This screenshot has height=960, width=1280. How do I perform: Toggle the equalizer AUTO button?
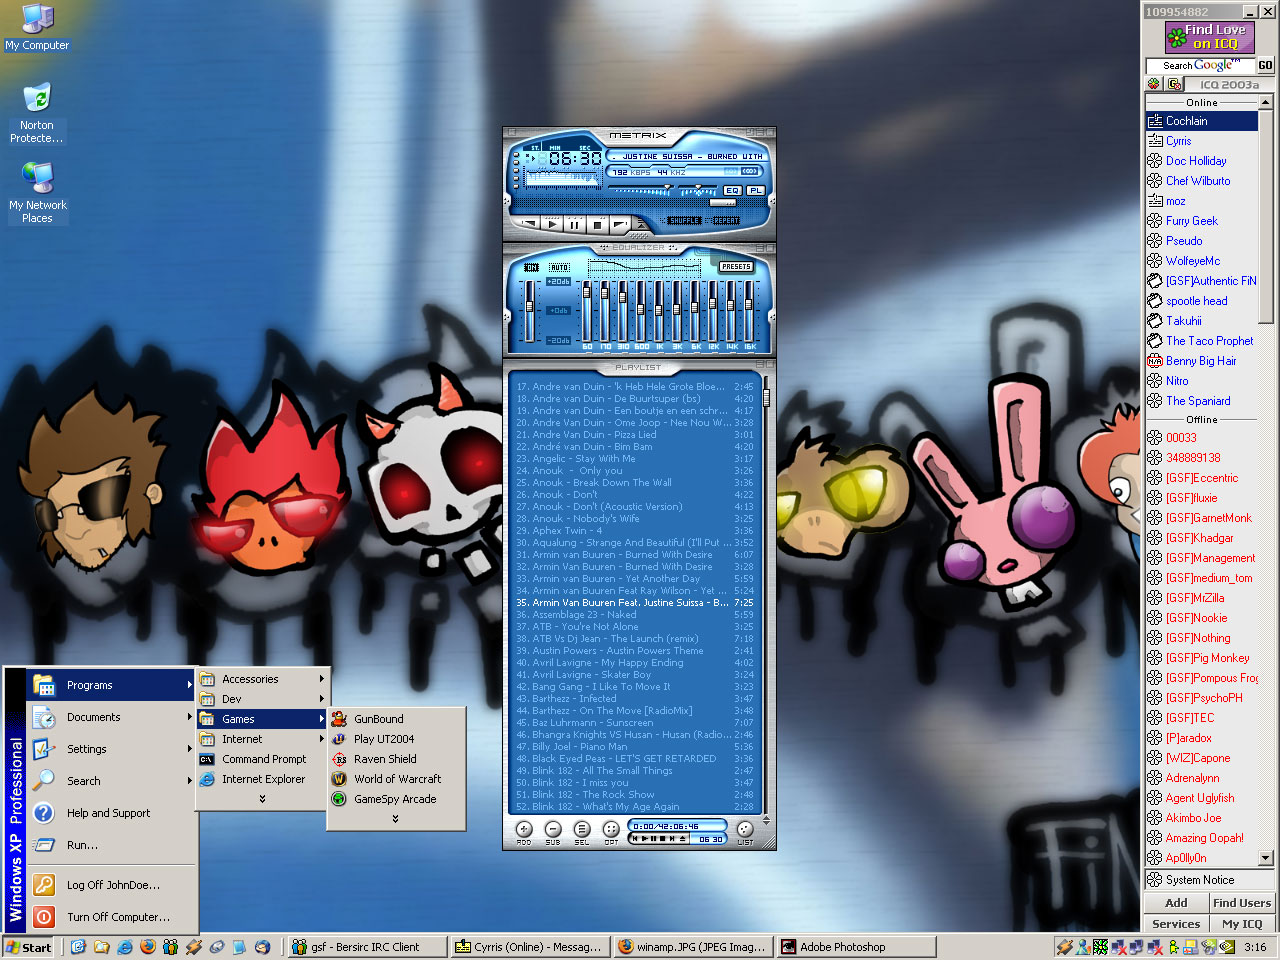tap(559, 267)
